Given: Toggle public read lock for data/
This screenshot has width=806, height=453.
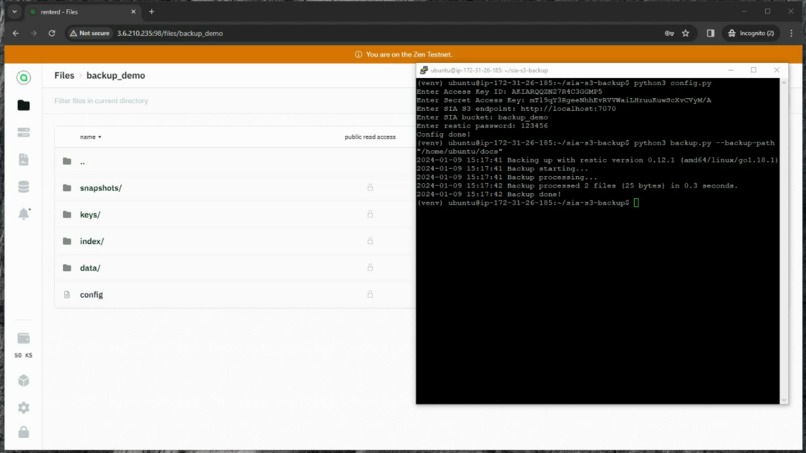Looking at the screenshot, I should [x=370, y=268].
